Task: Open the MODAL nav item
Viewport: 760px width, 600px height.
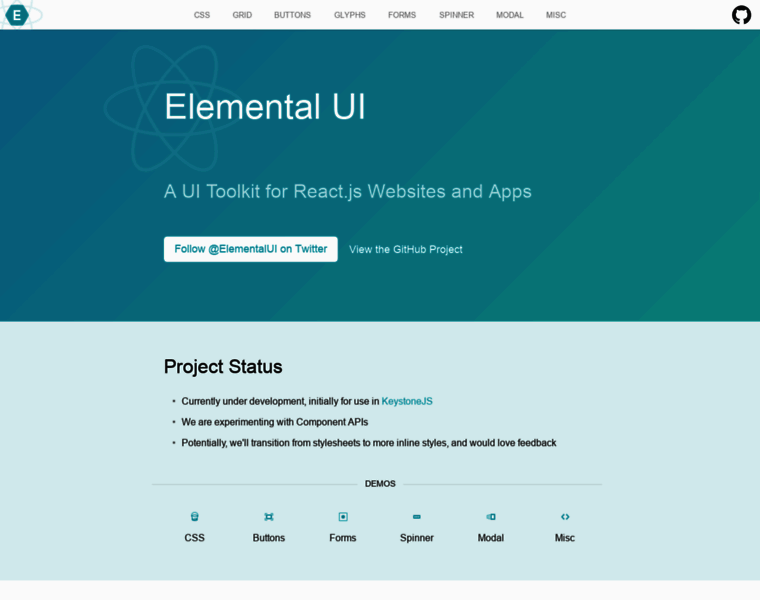Action: [509, 15]
